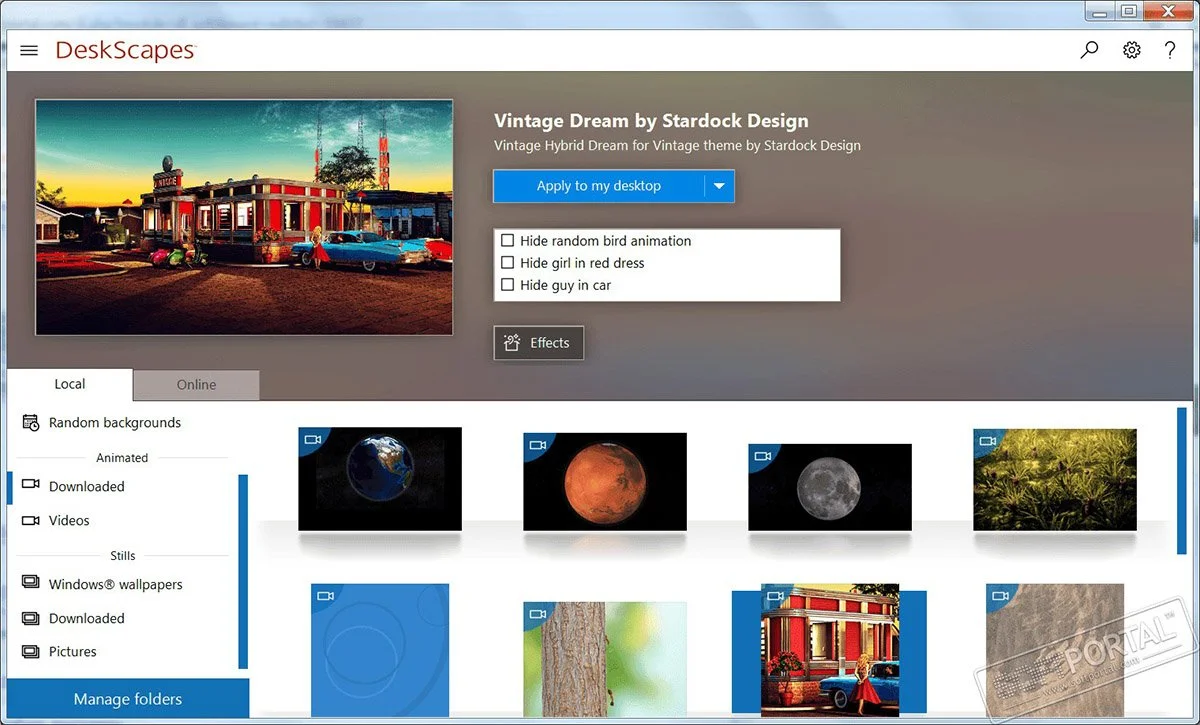
Task: Click the Pictures monitor icon
Action: tap(30, 652)
